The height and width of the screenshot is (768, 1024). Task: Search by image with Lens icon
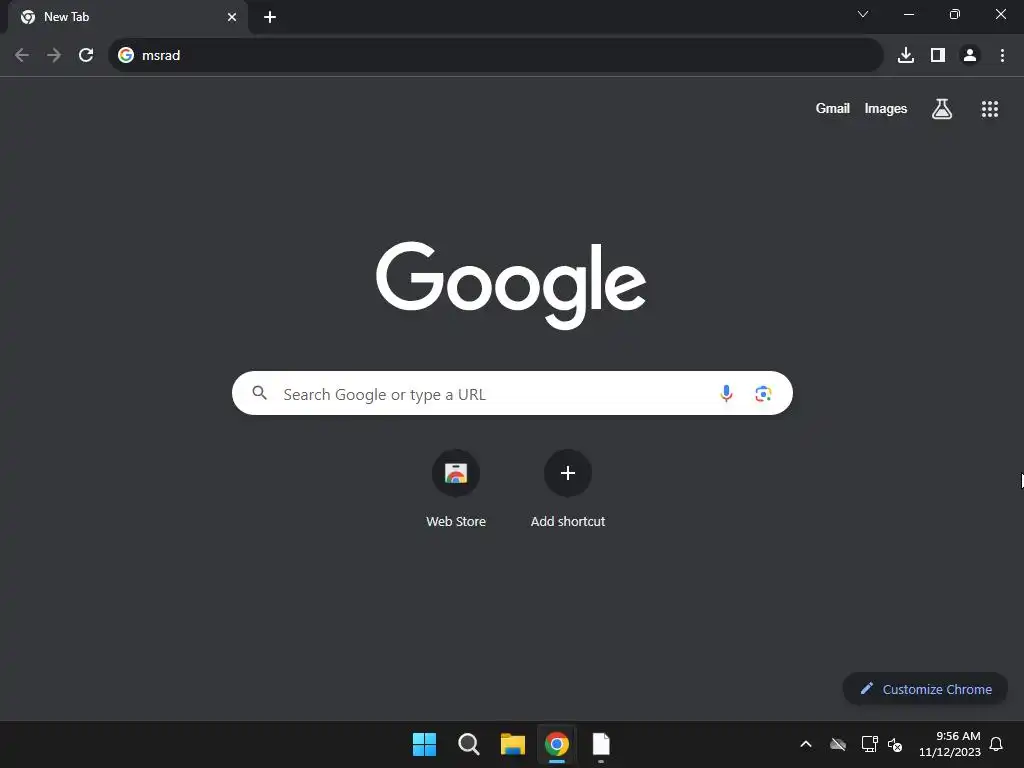(x=763, y=394)
